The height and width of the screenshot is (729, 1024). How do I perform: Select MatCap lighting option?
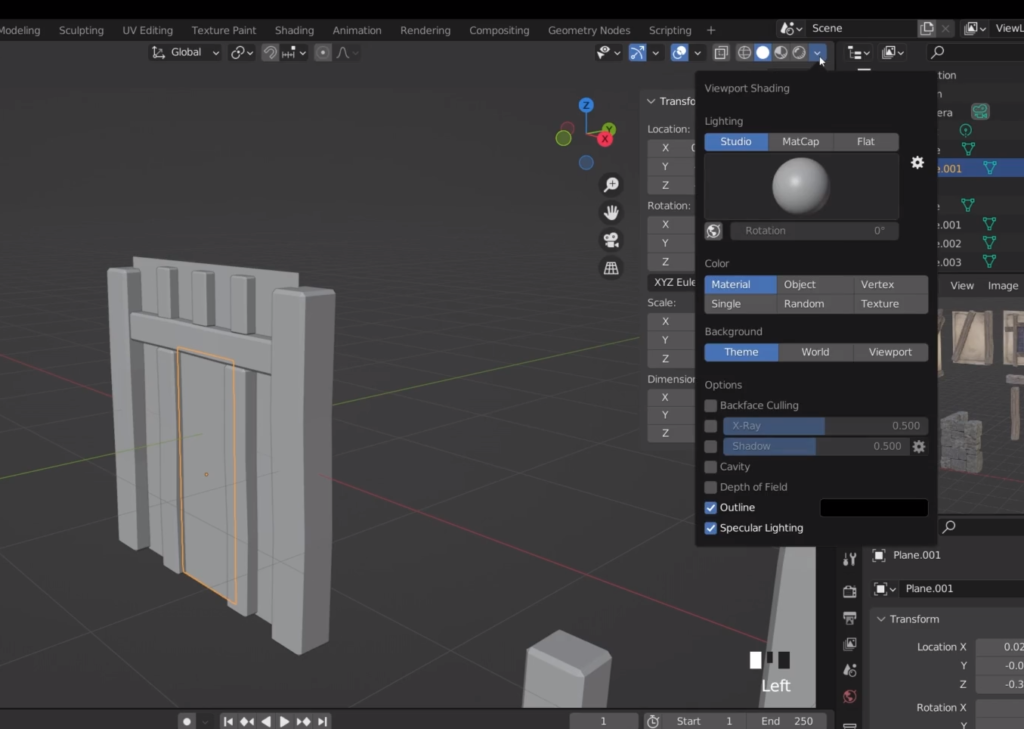[801, 142]
